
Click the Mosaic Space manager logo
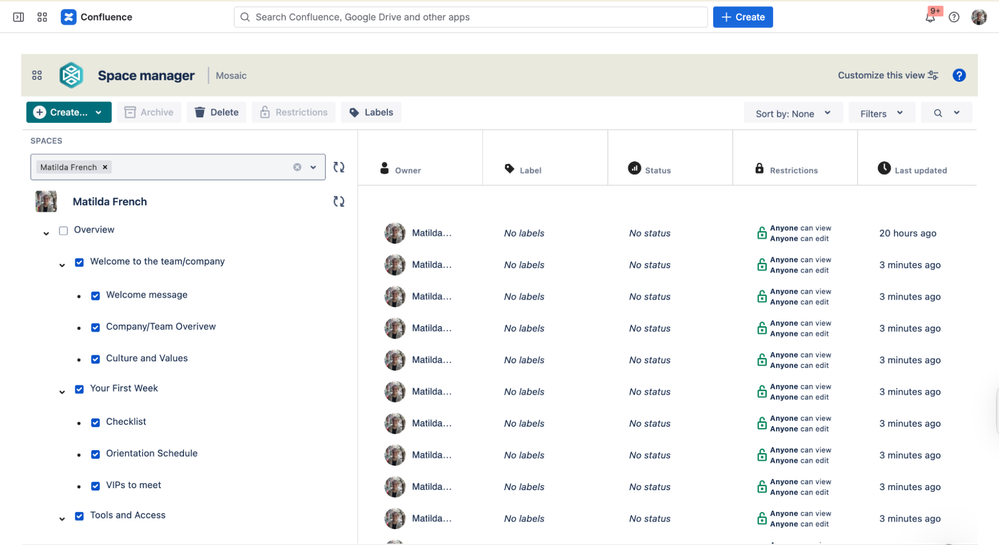pyautogui.click(x=71, y=75)
